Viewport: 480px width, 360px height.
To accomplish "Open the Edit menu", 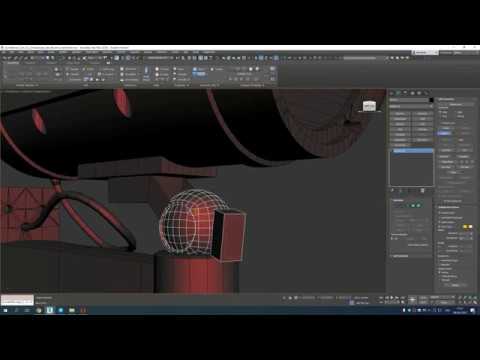I will click(x=12, y=52).
